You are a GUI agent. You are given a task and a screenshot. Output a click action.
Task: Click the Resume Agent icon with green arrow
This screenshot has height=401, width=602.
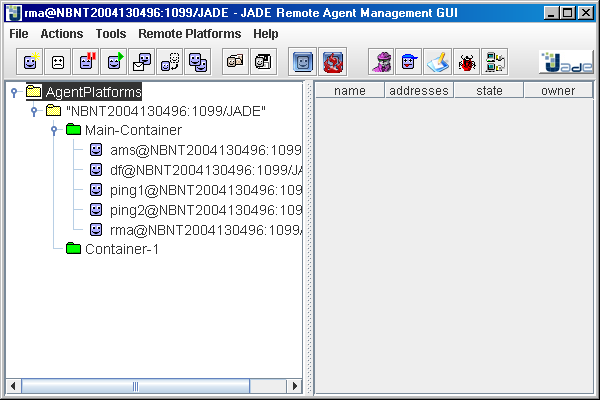pyautogui.click(x=114, y=62)
